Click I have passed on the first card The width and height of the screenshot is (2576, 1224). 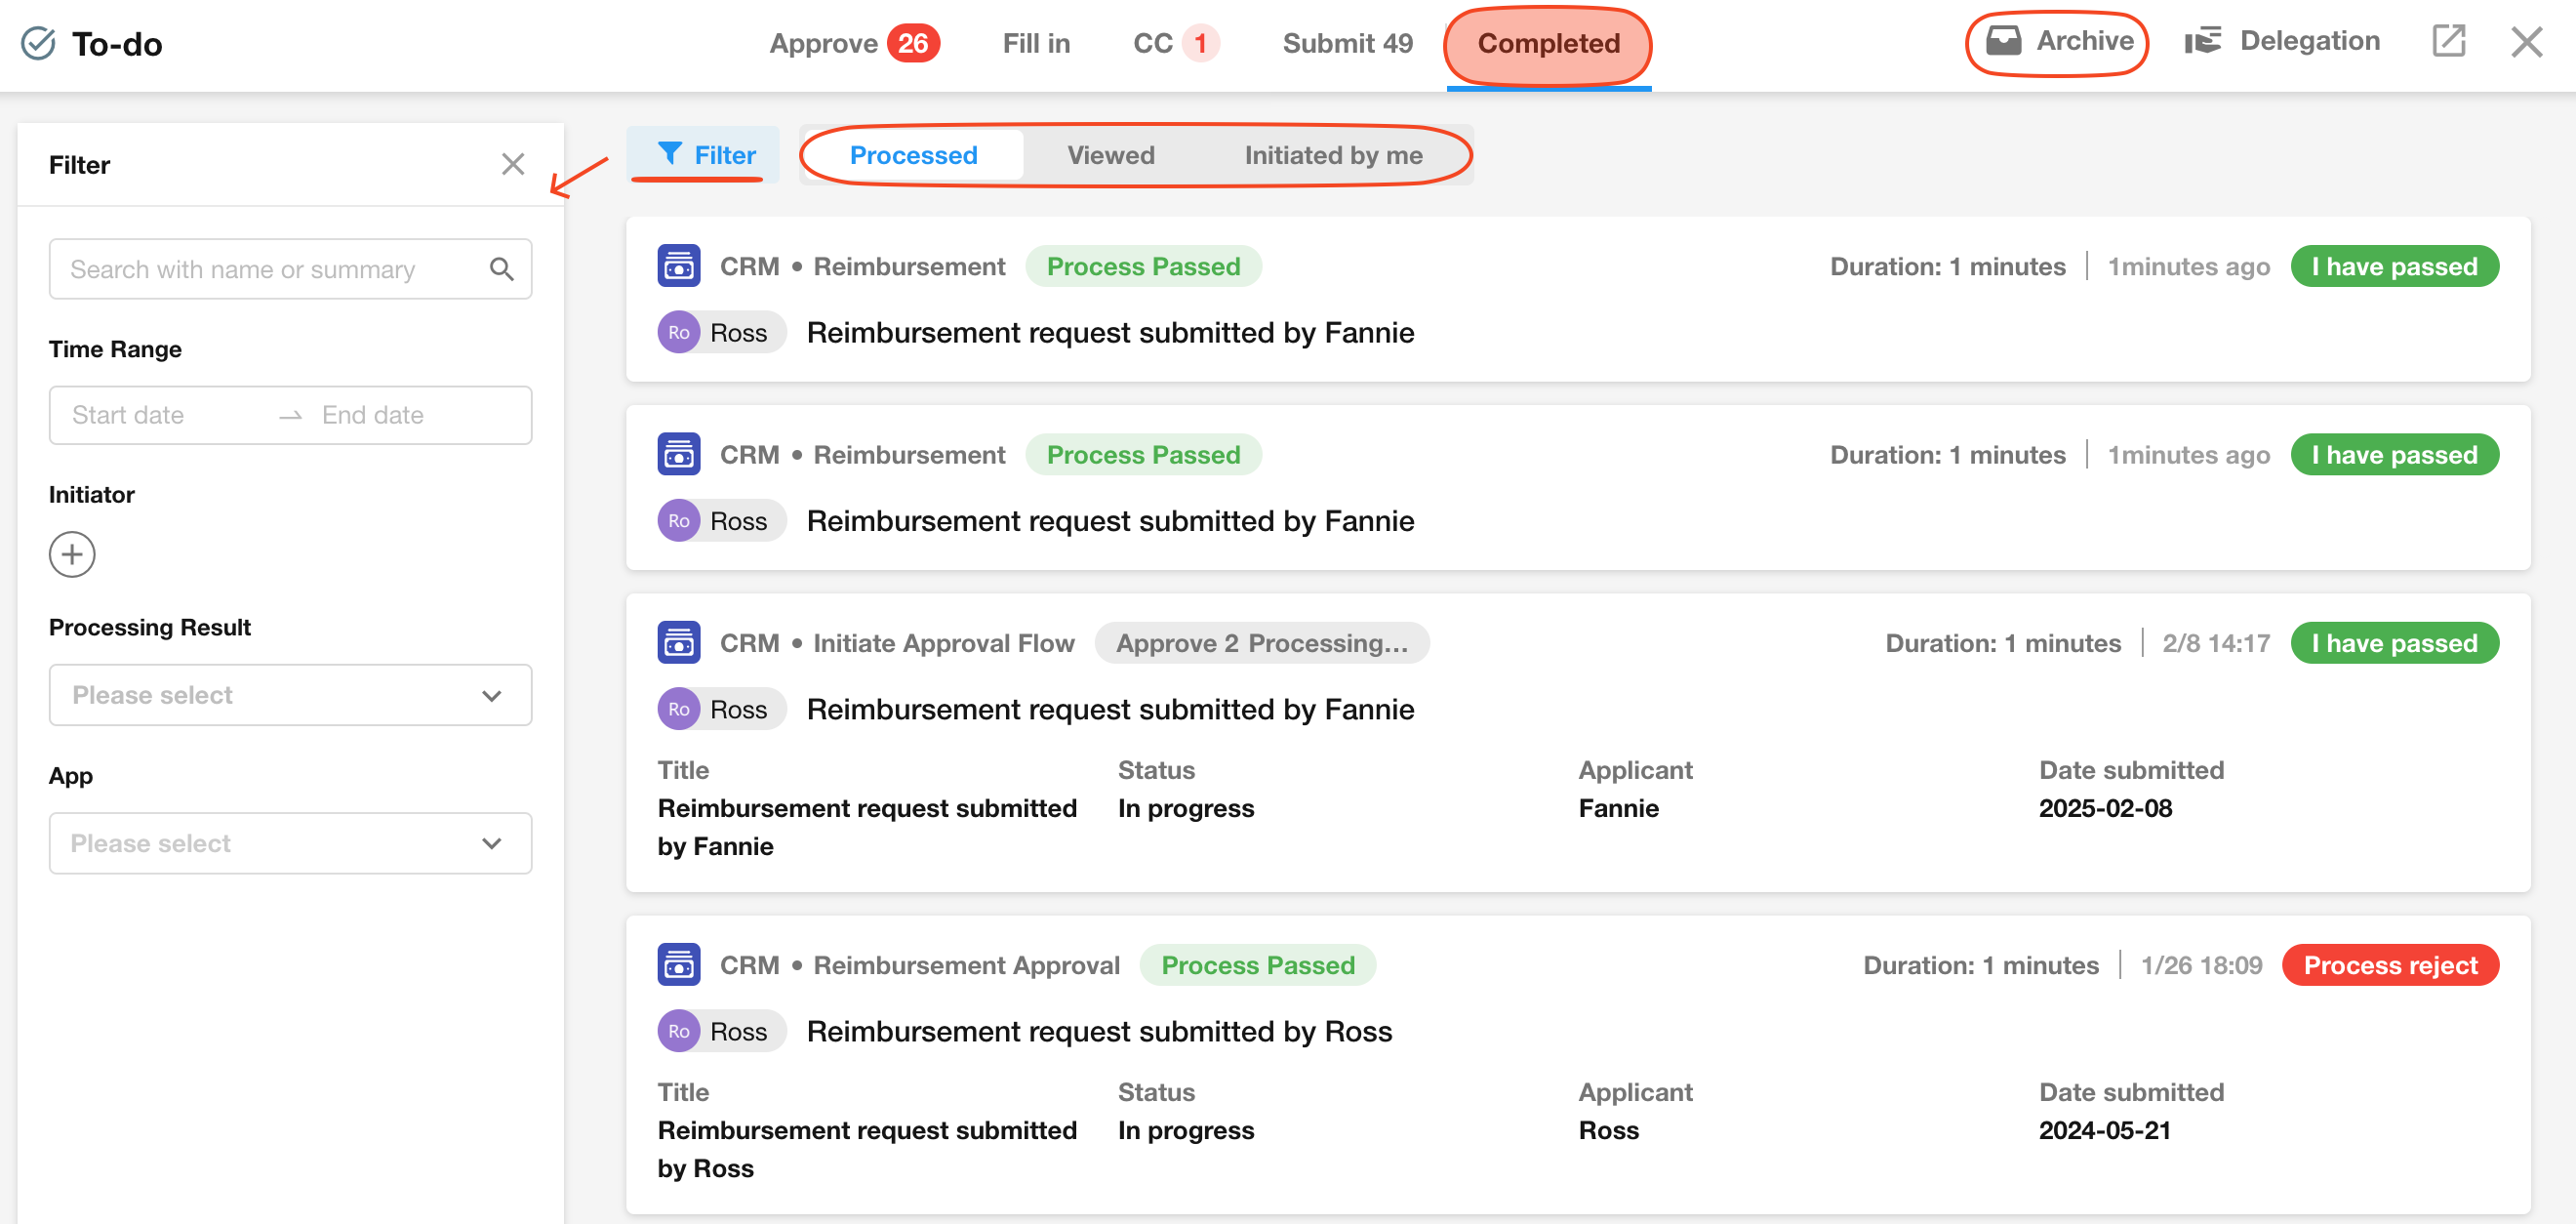pos(2394,266)
